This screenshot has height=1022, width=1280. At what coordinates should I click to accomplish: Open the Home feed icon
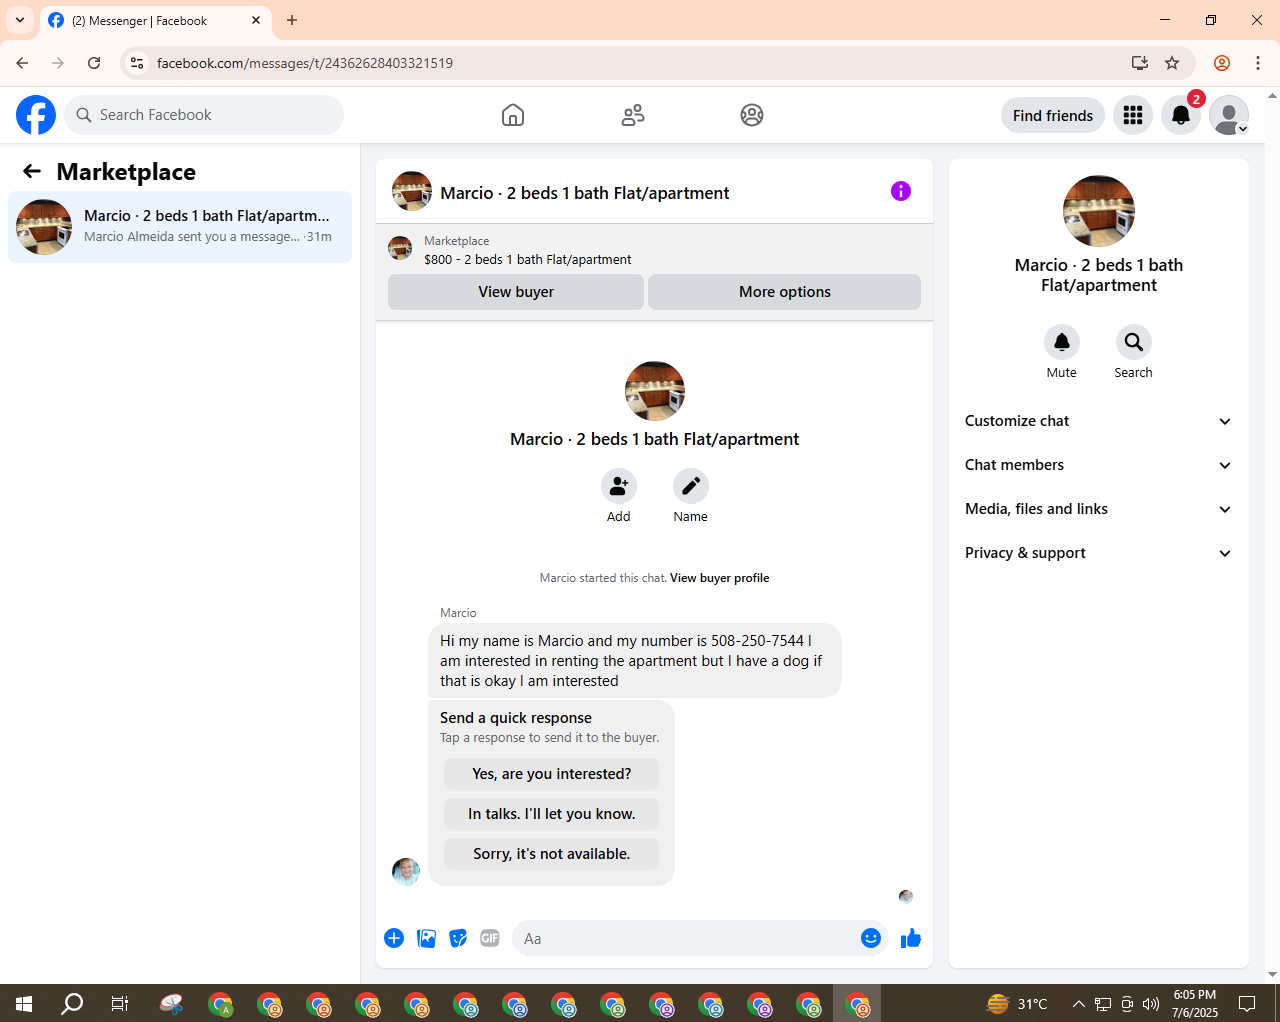pyautogui.click(x=513, y=115)
